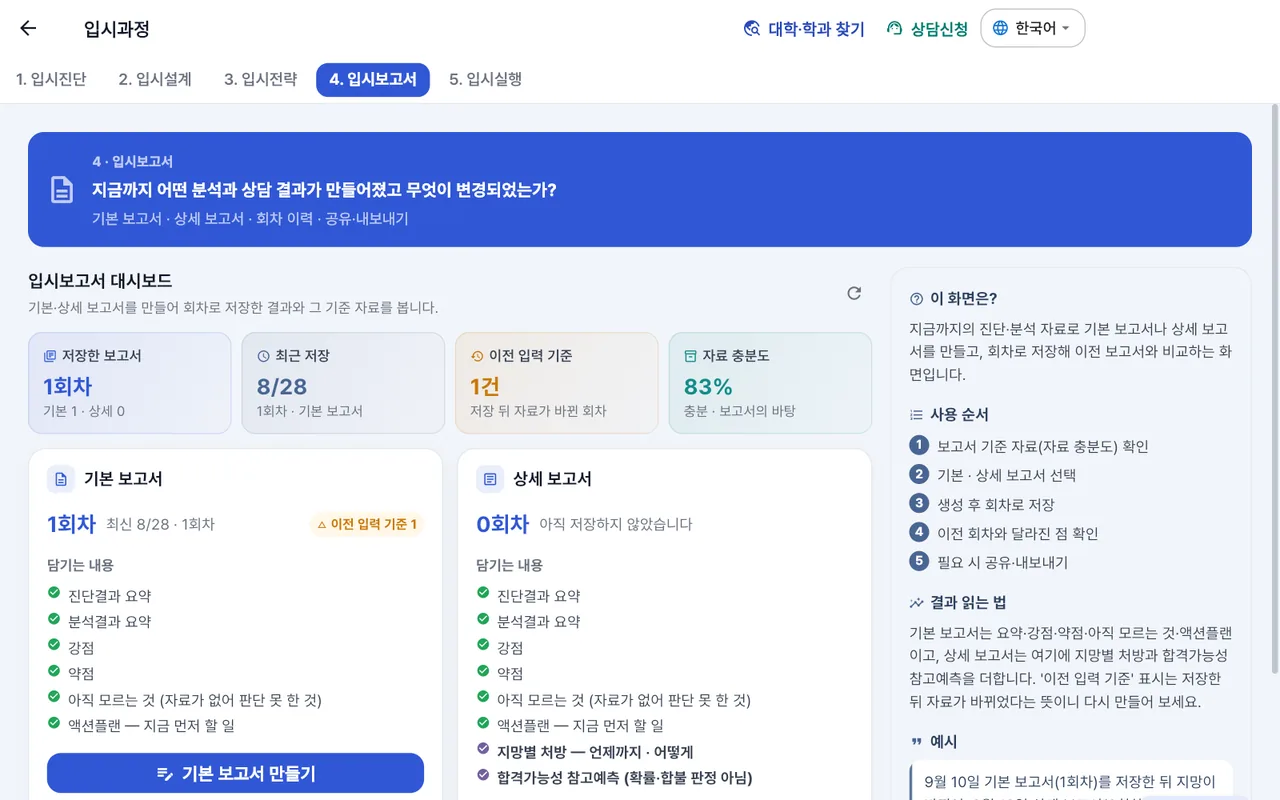
Task: Click the 기본 보고서 만들기 button
Action: [x=235, y=773]
